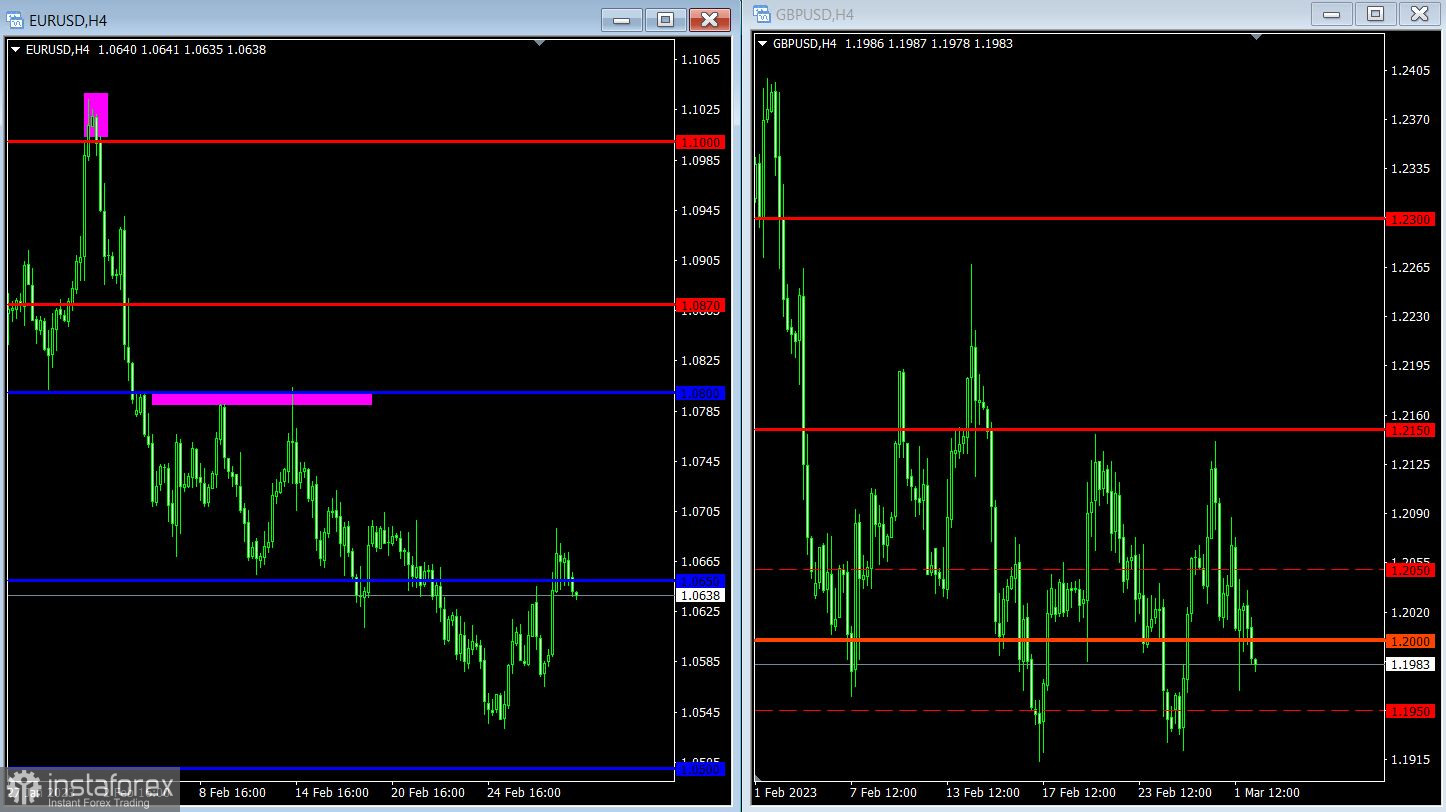Click the GBPUSD OHLC values 1.1986 1.1987 1.1978
Screen dimensions: 1446x812
click(x=908, y=43)
